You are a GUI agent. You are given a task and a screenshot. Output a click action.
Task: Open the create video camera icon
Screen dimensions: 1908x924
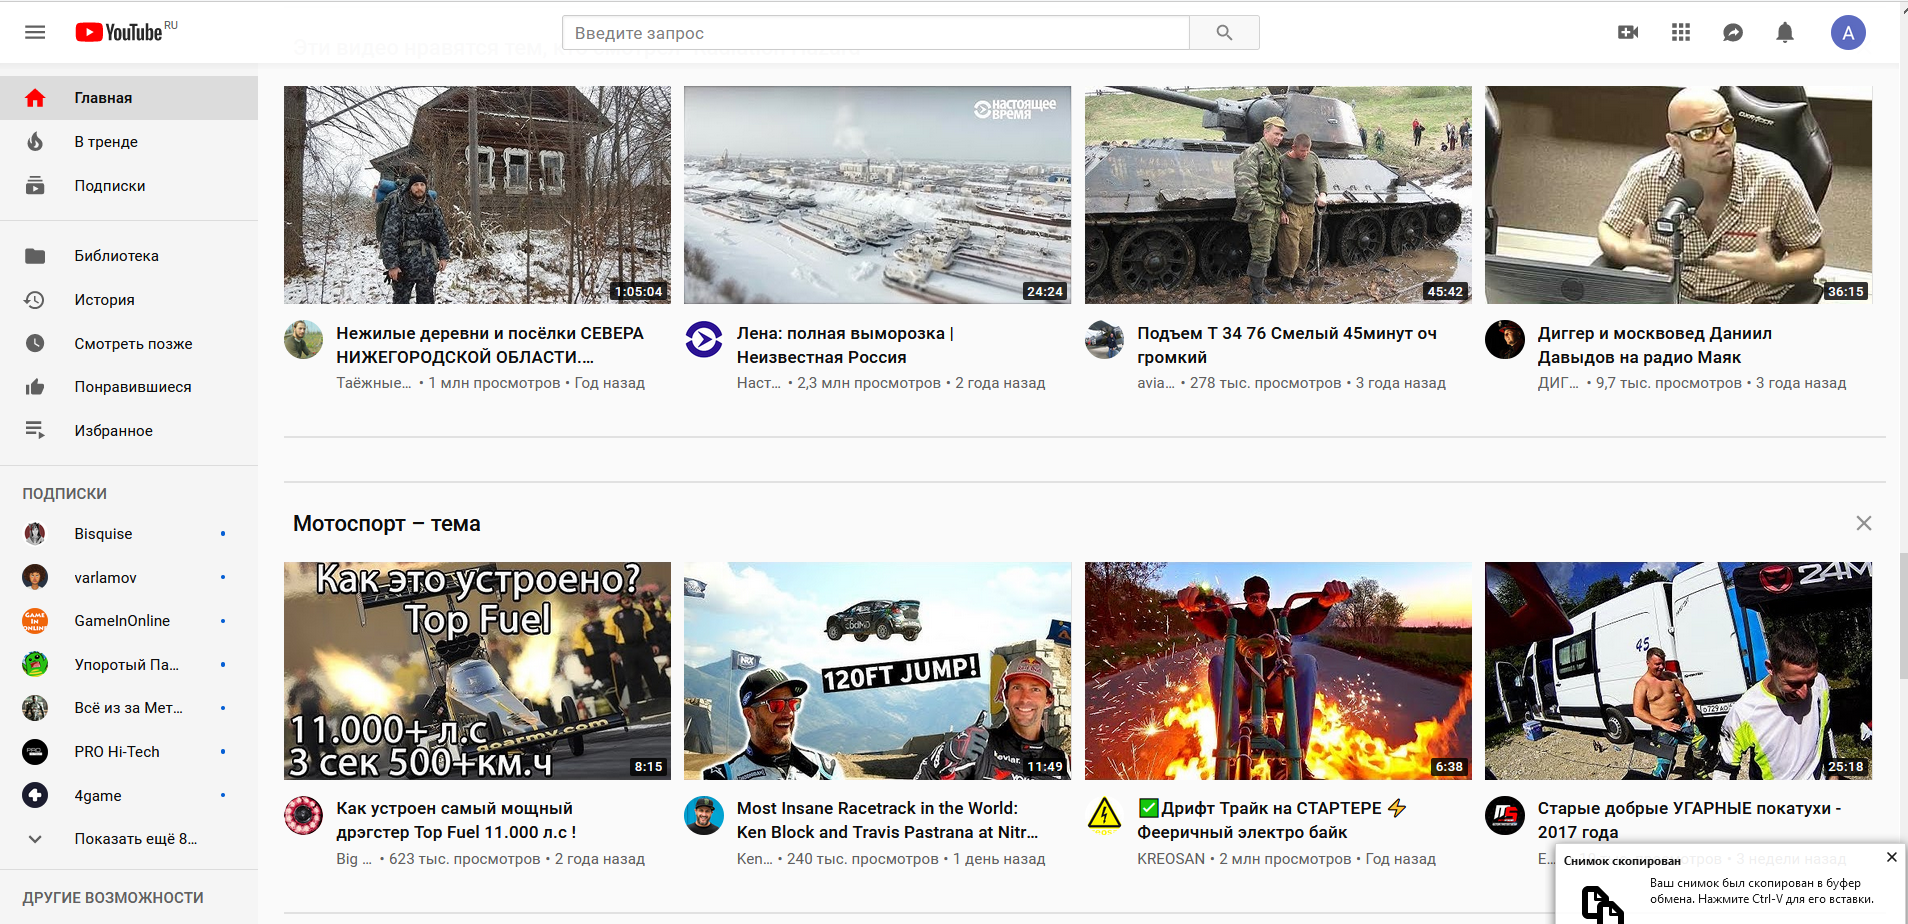(1628, 33)
